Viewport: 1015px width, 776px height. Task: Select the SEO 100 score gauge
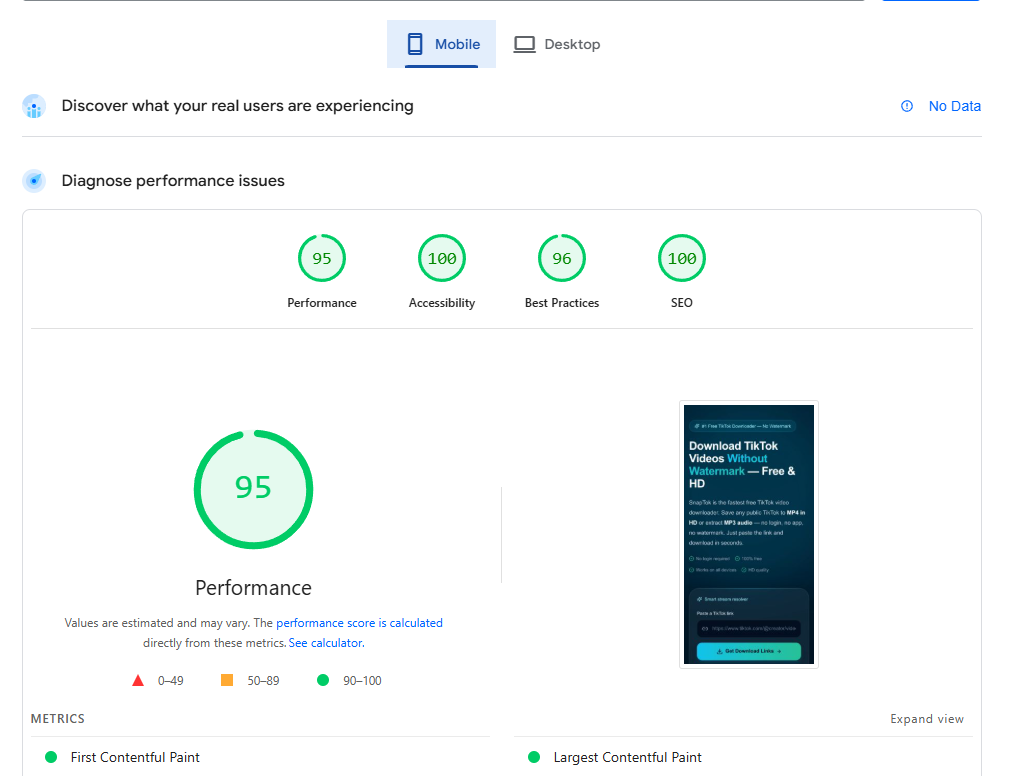point(682,258)
